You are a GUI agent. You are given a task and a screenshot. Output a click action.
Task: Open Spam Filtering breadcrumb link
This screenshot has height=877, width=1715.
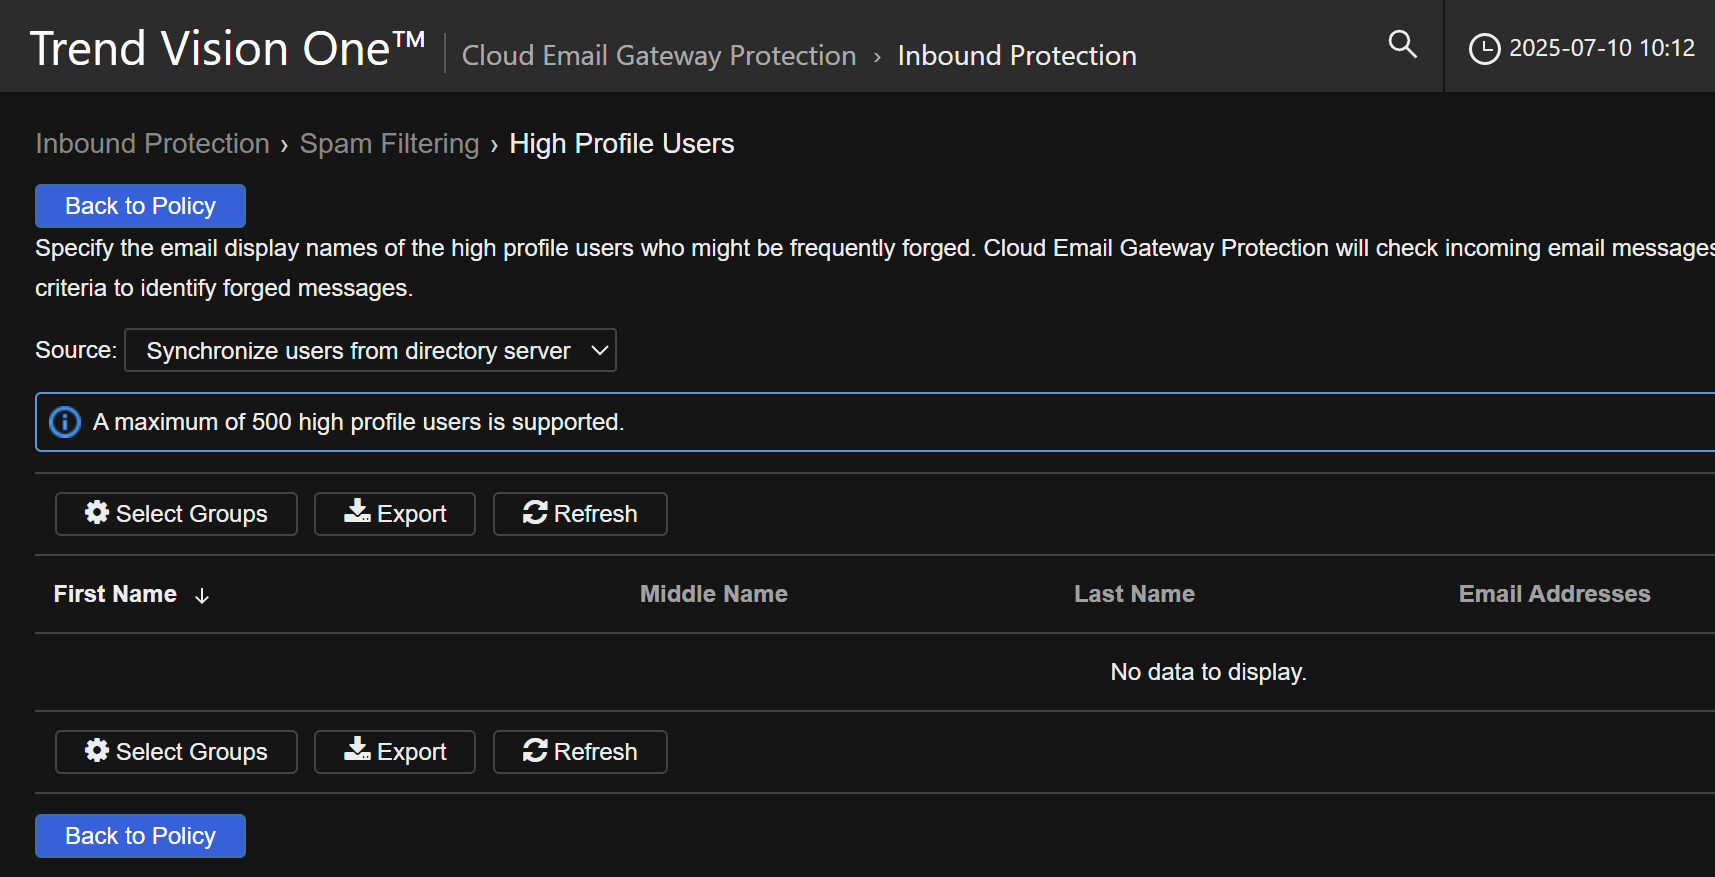(x=389, y=144)
